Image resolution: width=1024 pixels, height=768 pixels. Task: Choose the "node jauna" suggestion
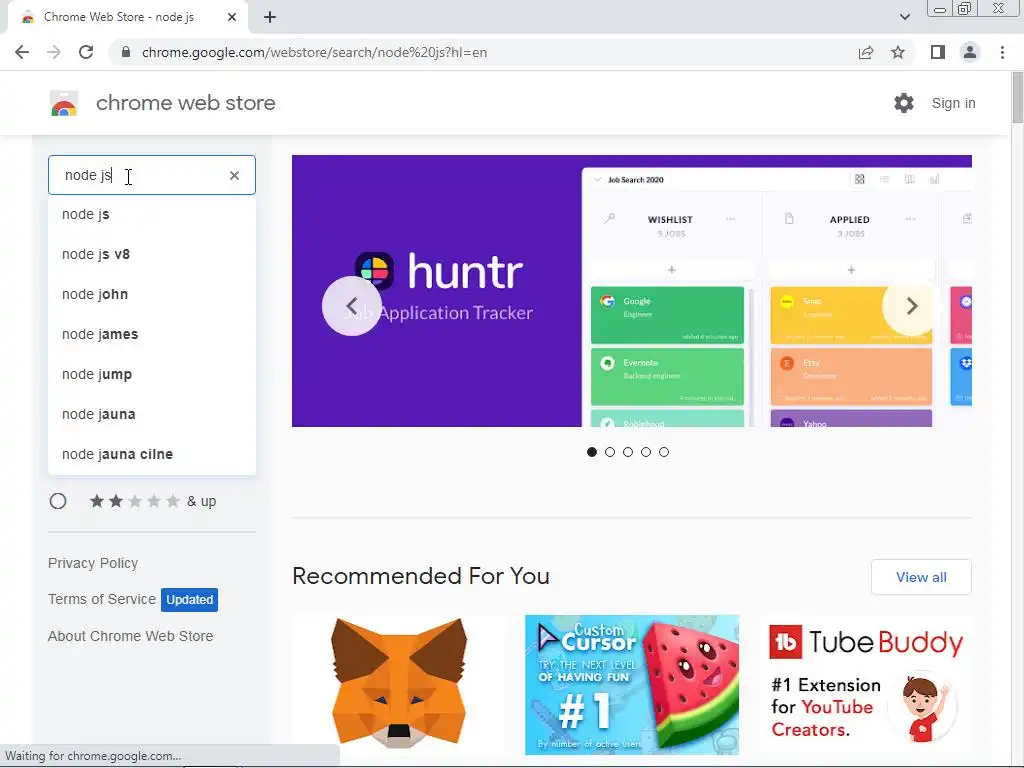152,414
